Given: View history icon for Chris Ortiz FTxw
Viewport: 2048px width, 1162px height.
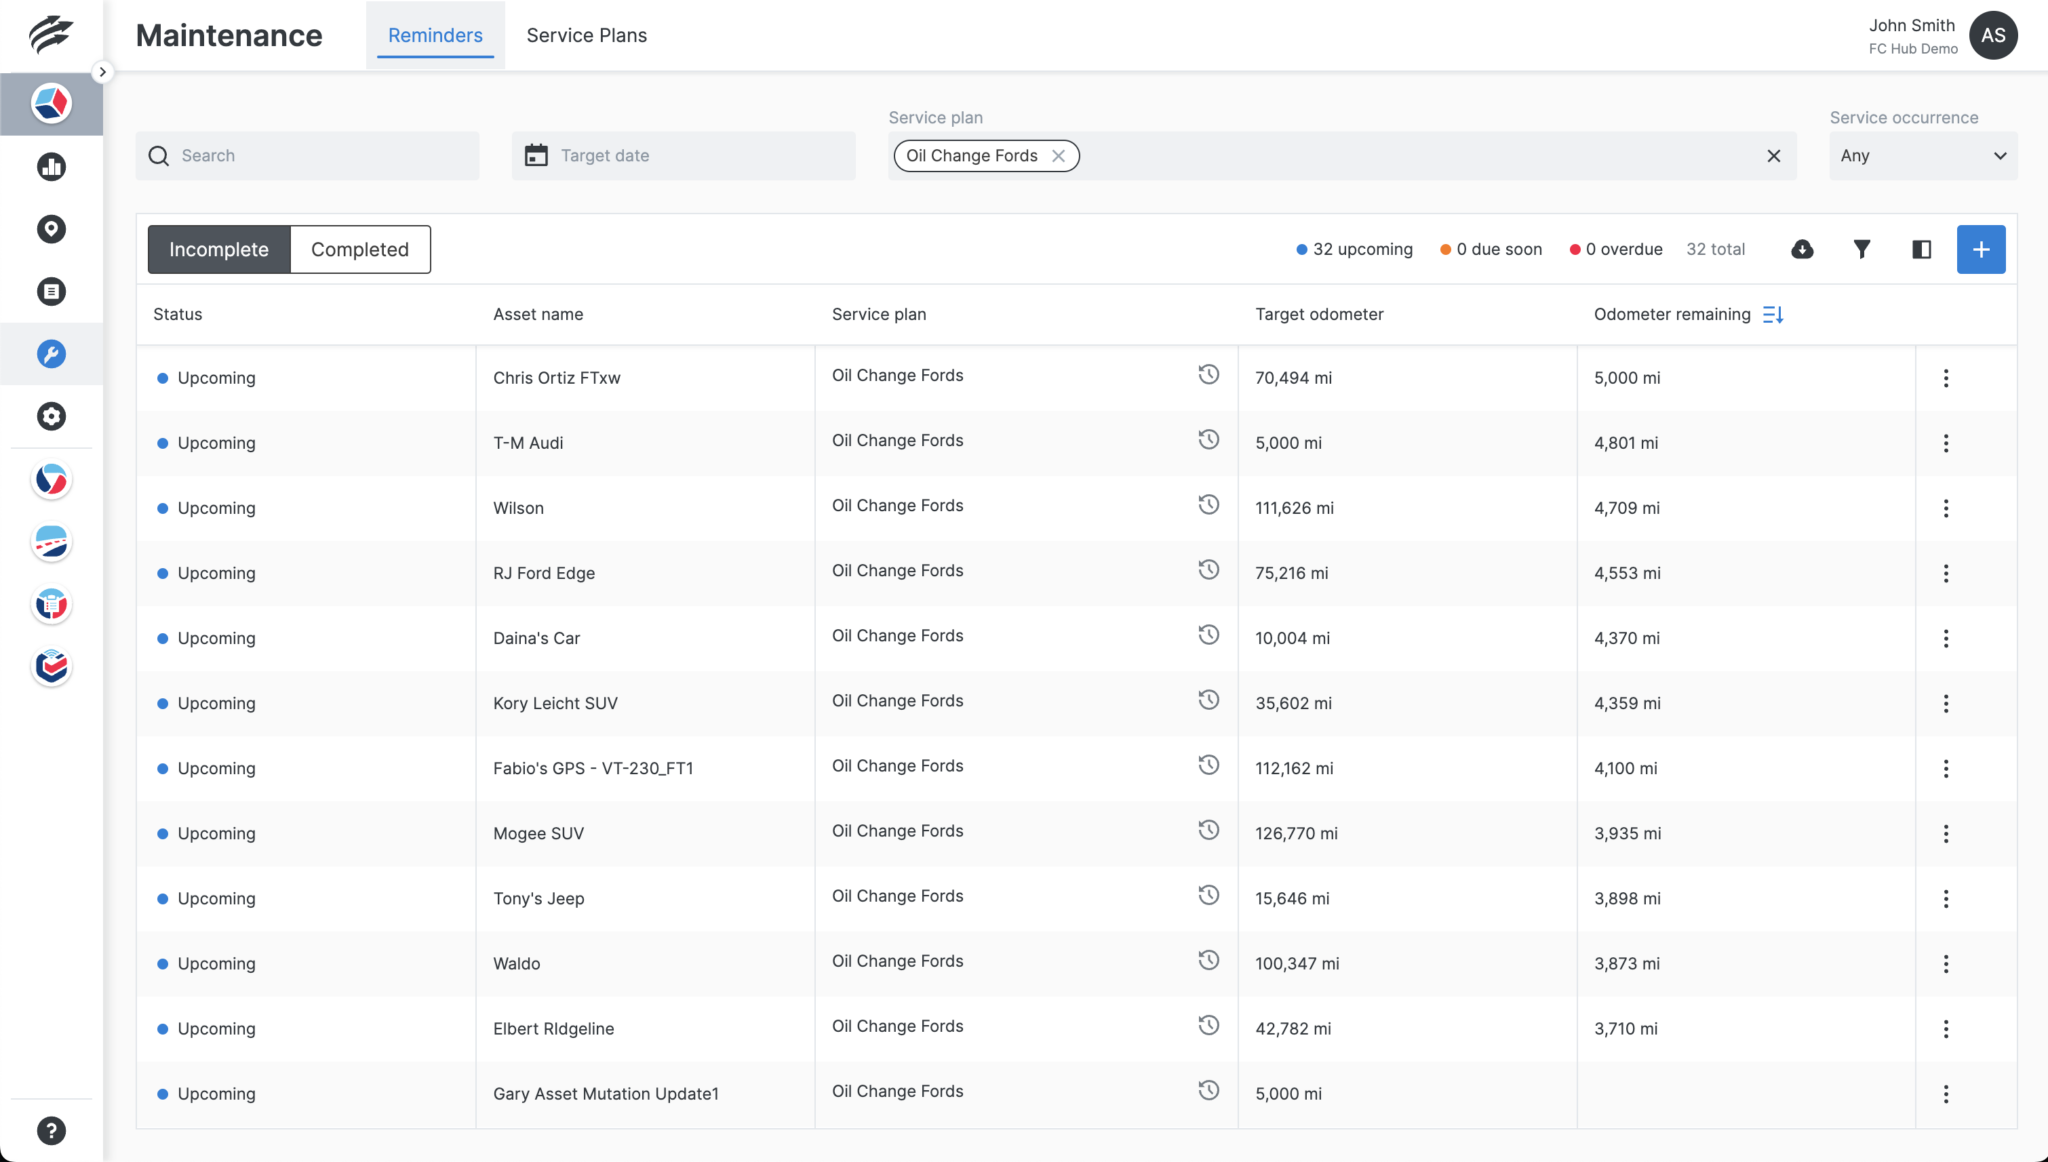Looking at the screenshot, I should pos(1208,375).
